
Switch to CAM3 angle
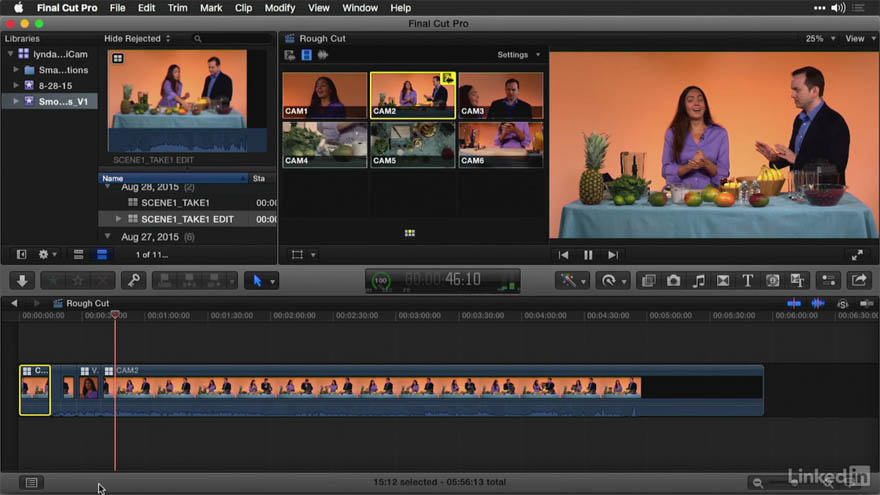pos(501,95)
